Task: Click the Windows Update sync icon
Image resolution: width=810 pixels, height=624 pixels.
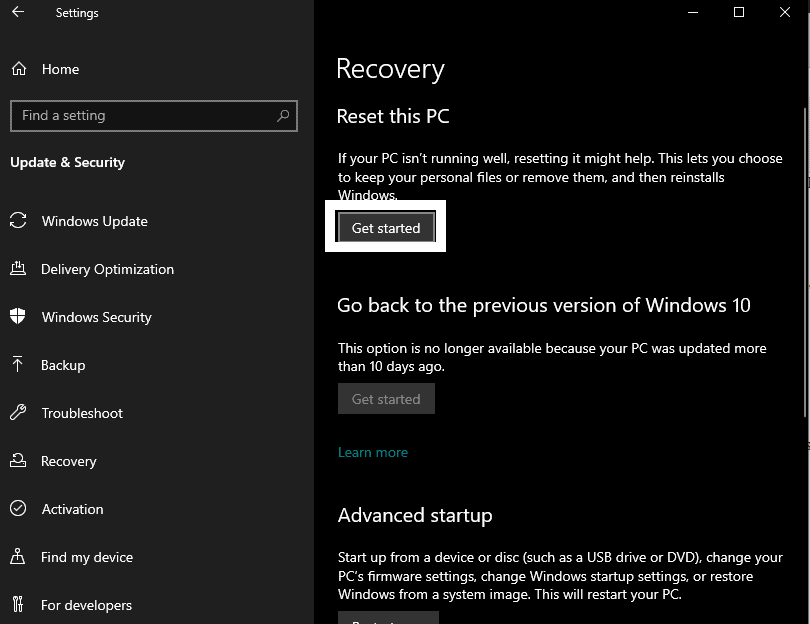Action: tap(18, 221)
